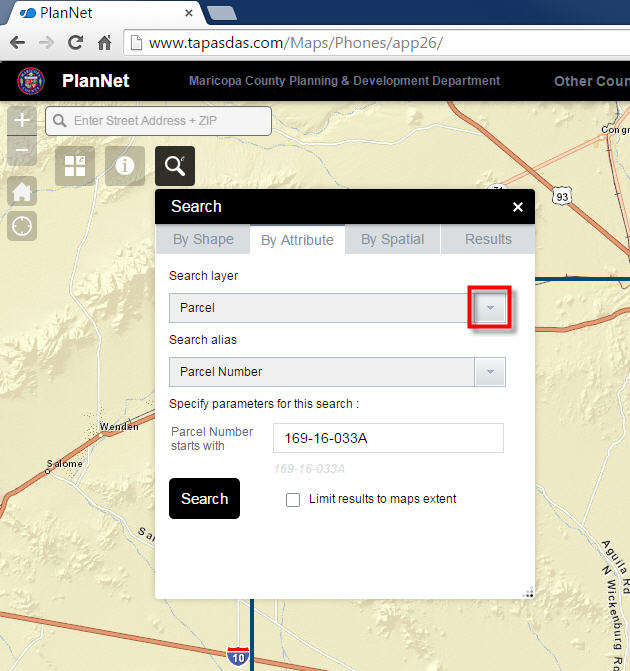The height and width of the screenshot is (671, 630).
Task: Open Maricopa County Planning & Development link
Action: [345, 80]
